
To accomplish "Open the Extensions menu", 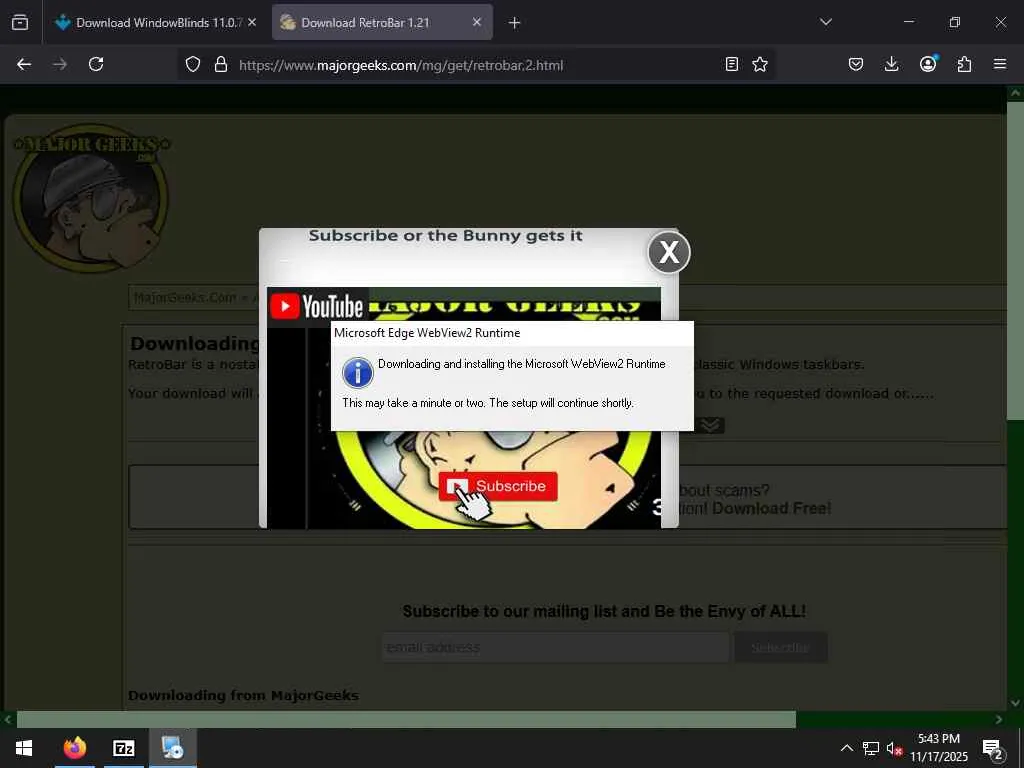I will (x=964, y=64).
